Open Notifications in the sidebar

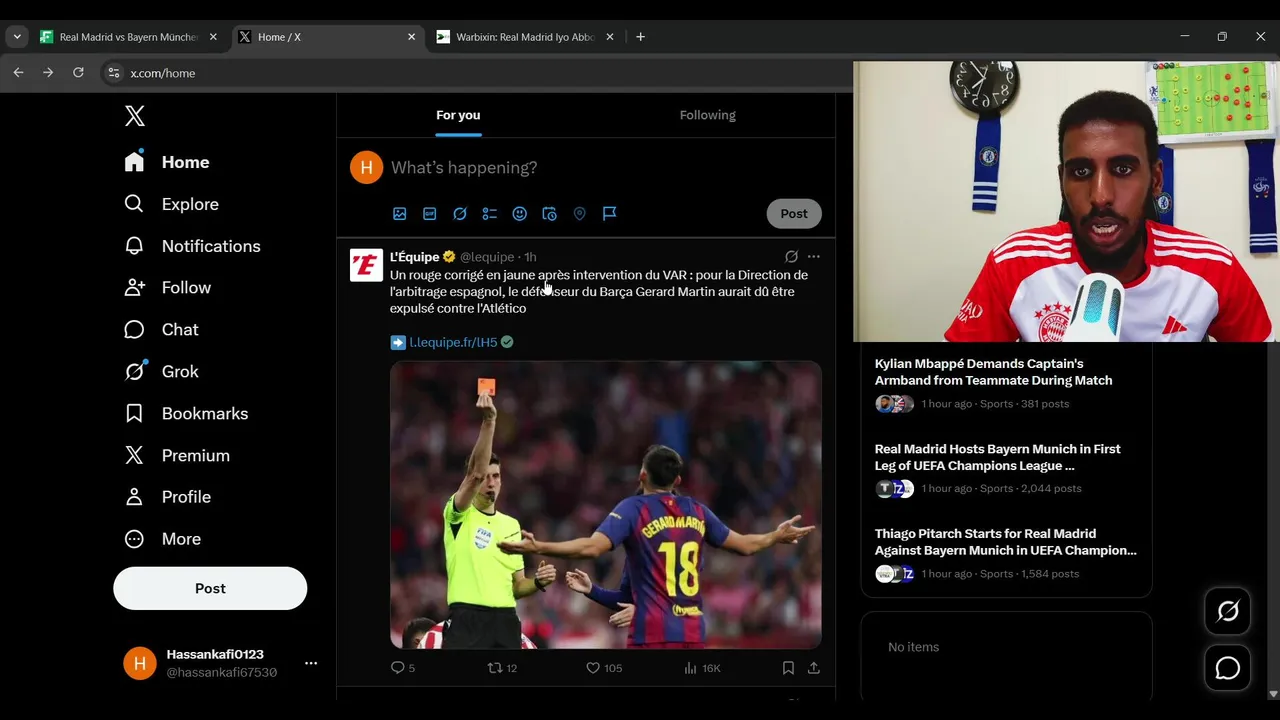point(192,246)
